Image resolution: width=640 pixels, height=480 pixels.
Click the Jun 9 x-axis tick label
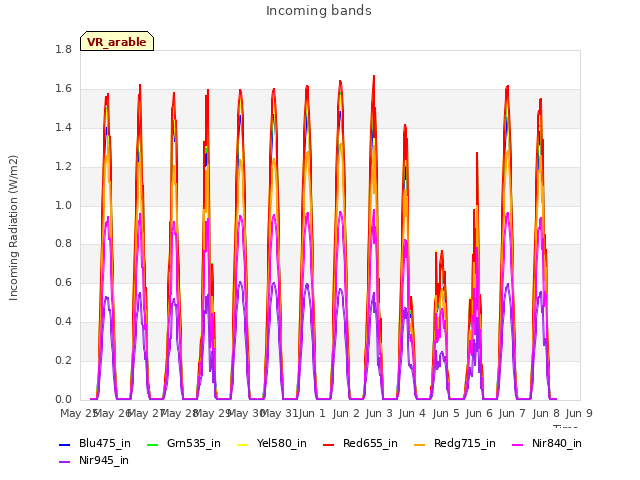579,413
